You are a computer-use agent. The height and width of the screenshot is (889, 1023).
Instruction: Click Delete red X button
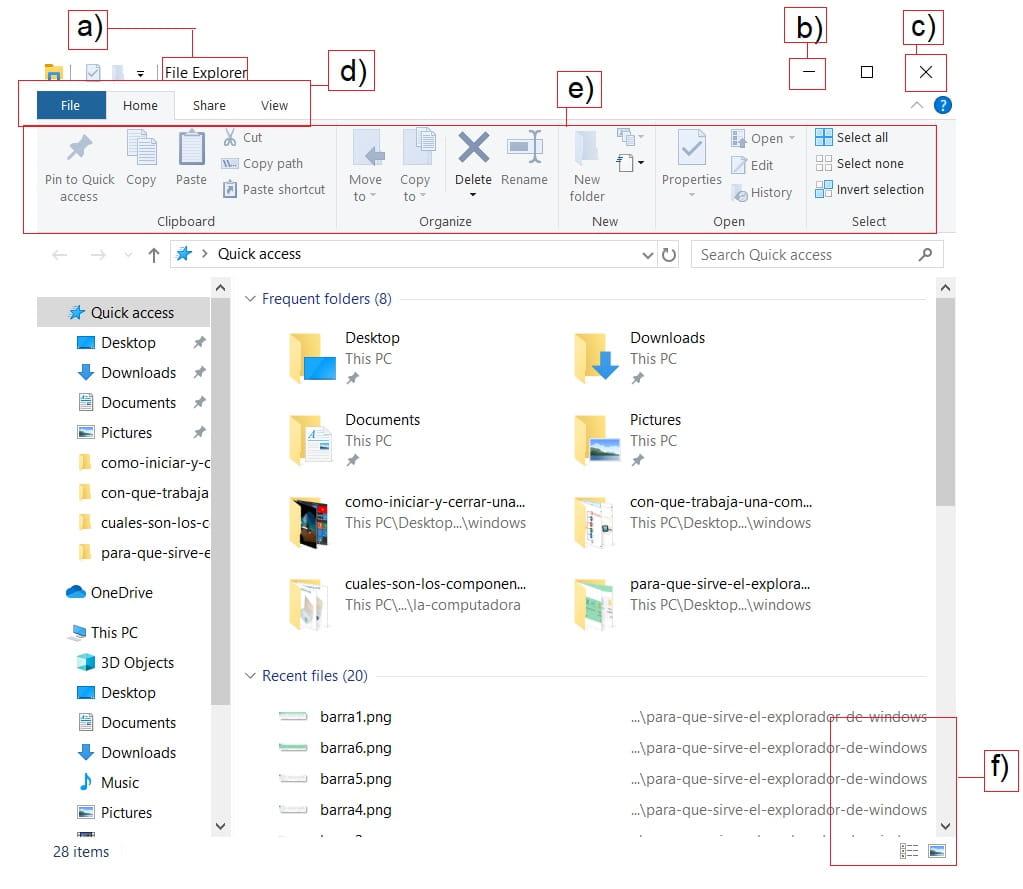point(474,147)
